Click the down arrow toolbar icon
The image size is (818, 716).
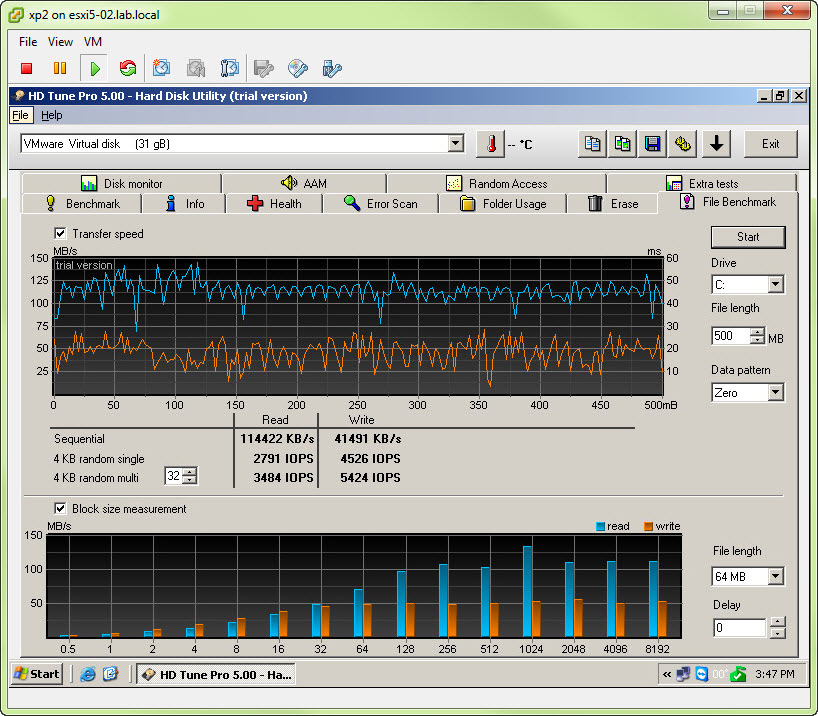pyautogui.click(x=715, y=144)
